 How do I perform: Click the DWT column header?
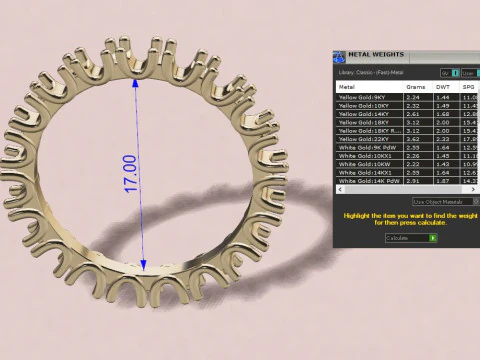coord(446,87)
